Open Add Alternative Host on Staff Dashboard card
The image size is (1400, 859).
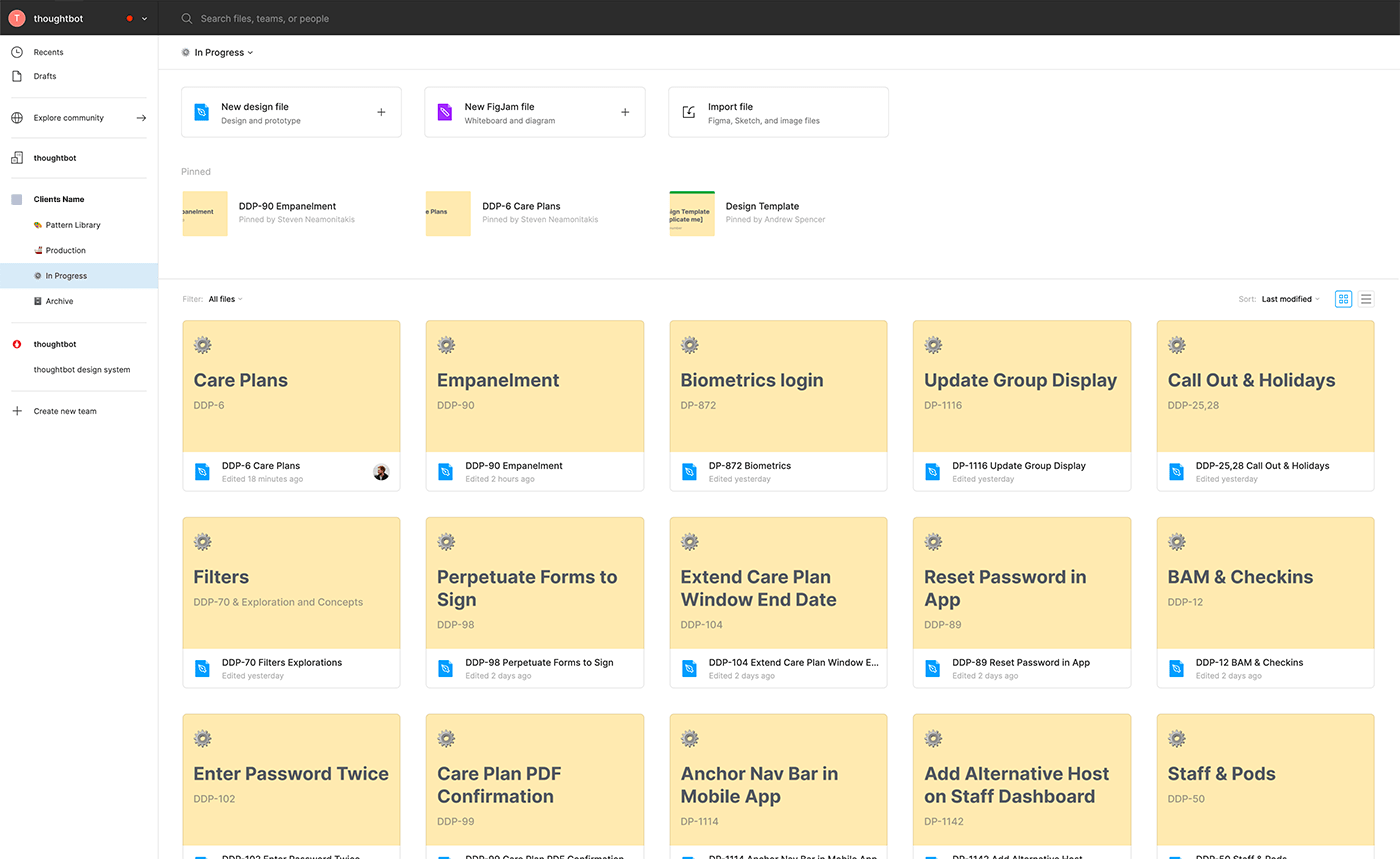(1022, 786)
